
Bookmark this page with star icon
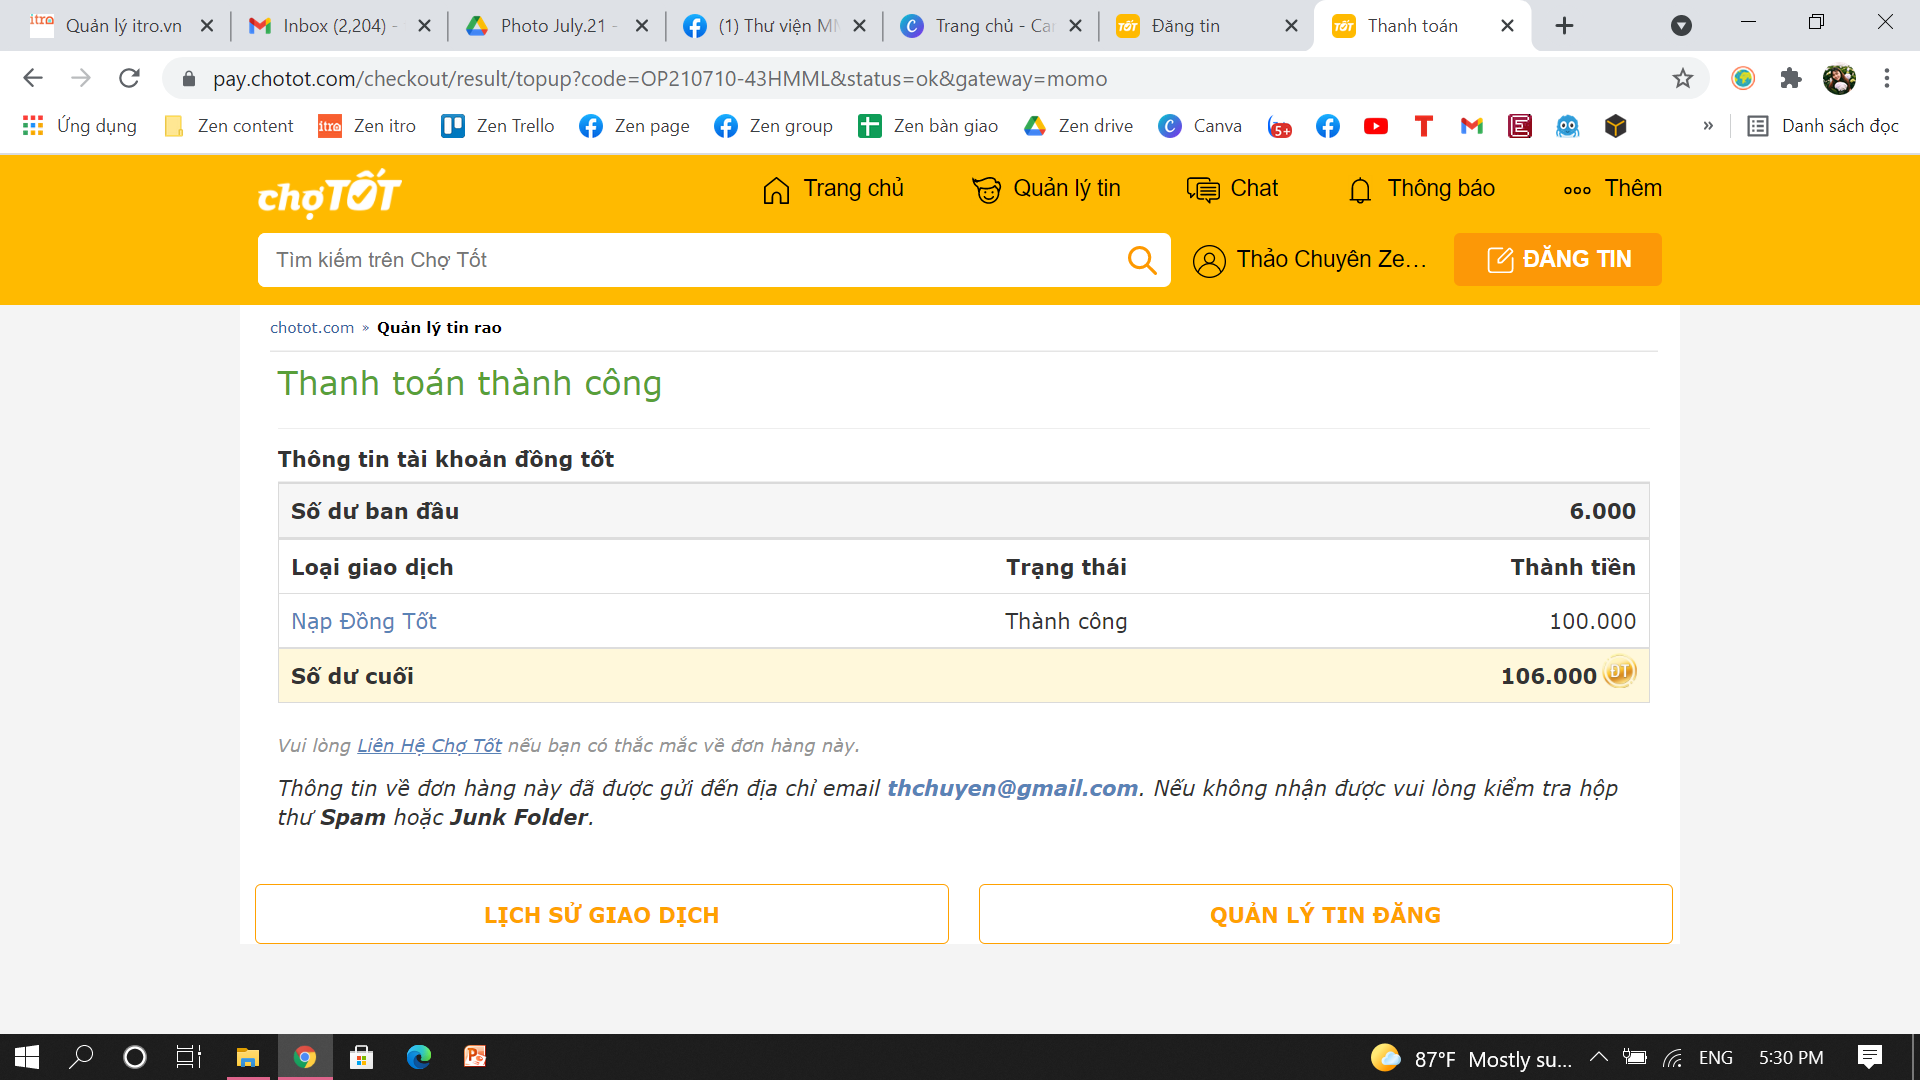(x=1683, y=79)
